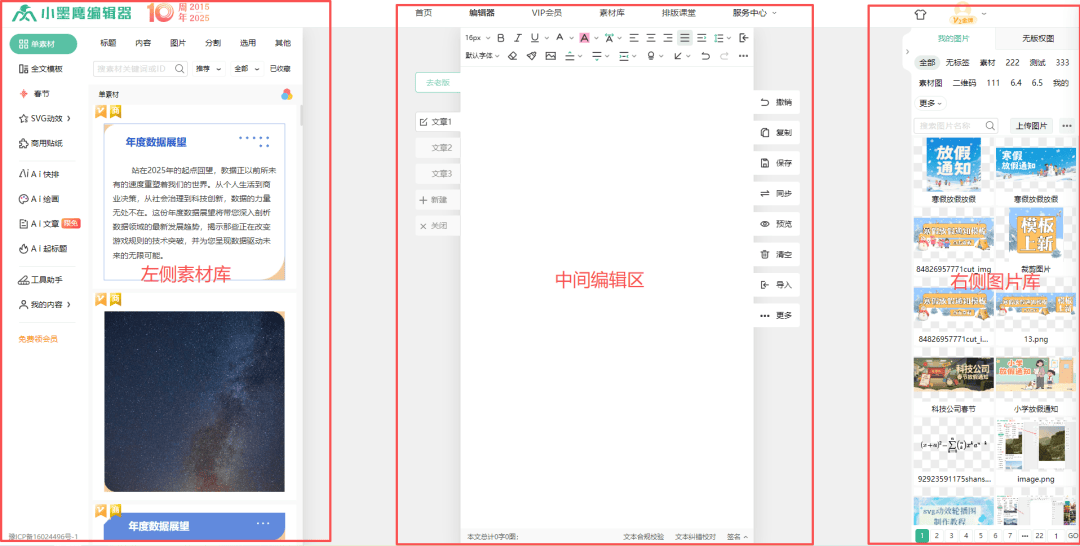This screenshot has width=1080, height=546.
Task: Click the material keyword search field
Action: pyautogui.click(x=134, y=69)
